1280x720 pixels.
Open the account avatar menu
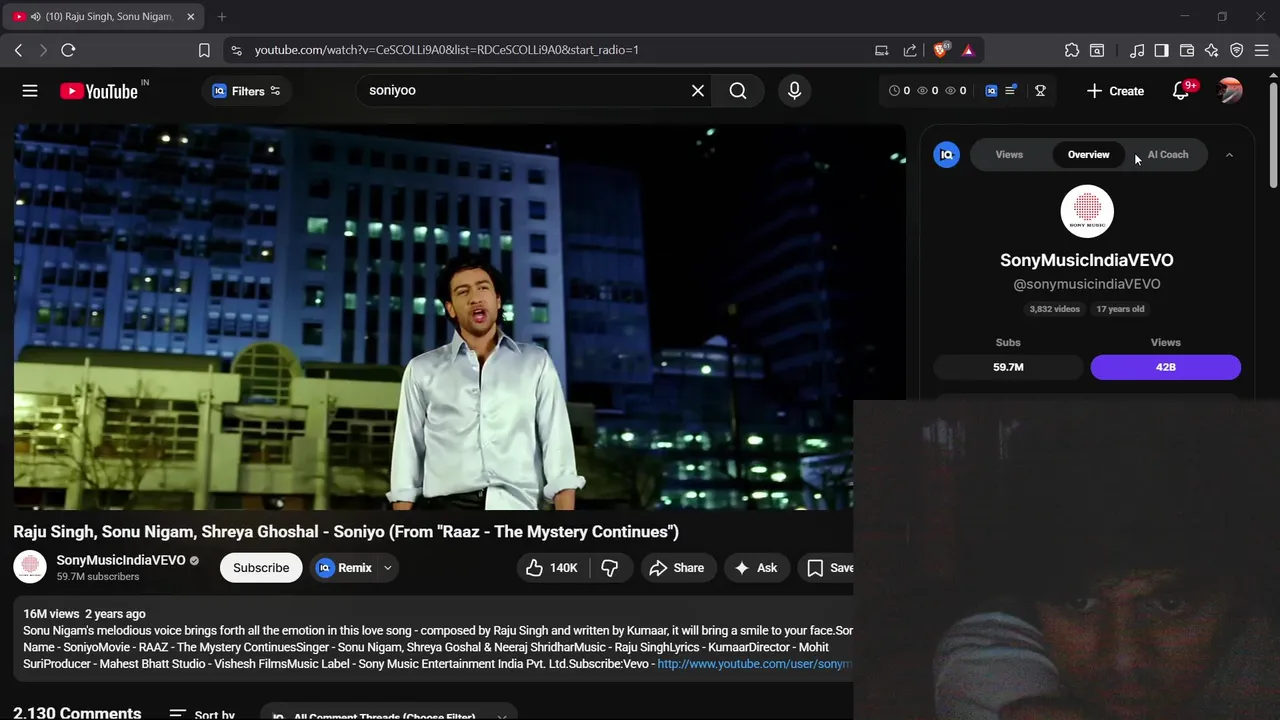click(1230, 91)
